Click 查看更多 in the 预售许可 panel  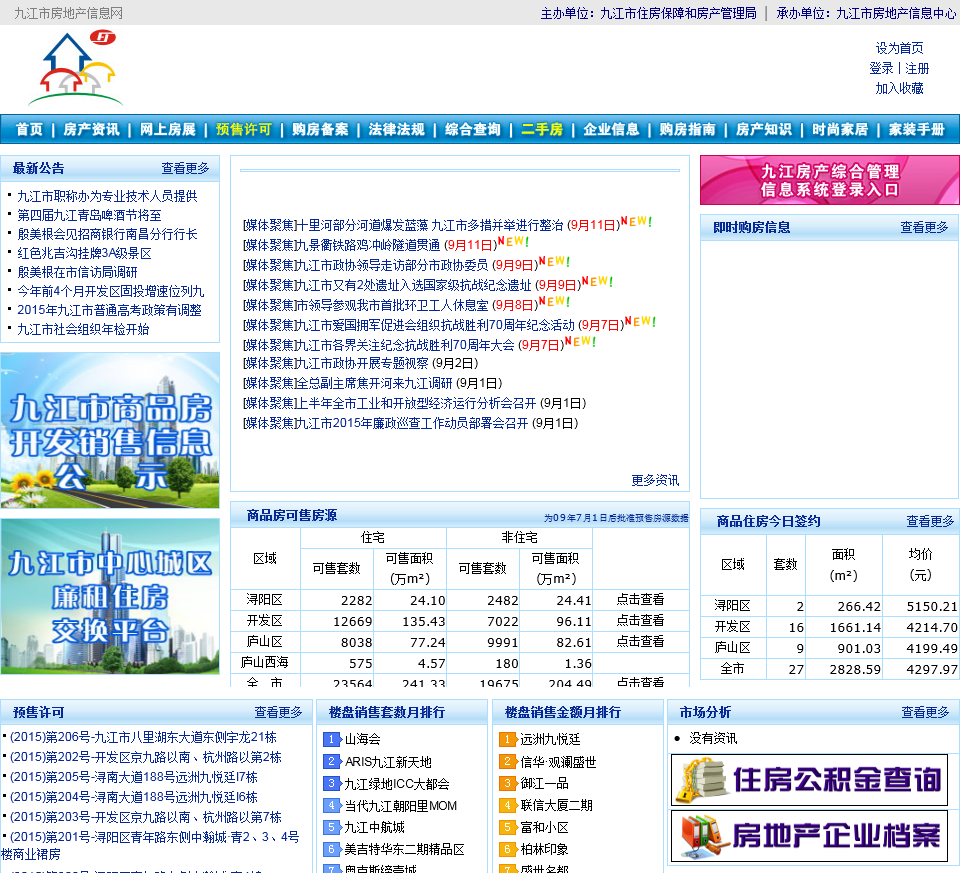[x=278, y=712]
